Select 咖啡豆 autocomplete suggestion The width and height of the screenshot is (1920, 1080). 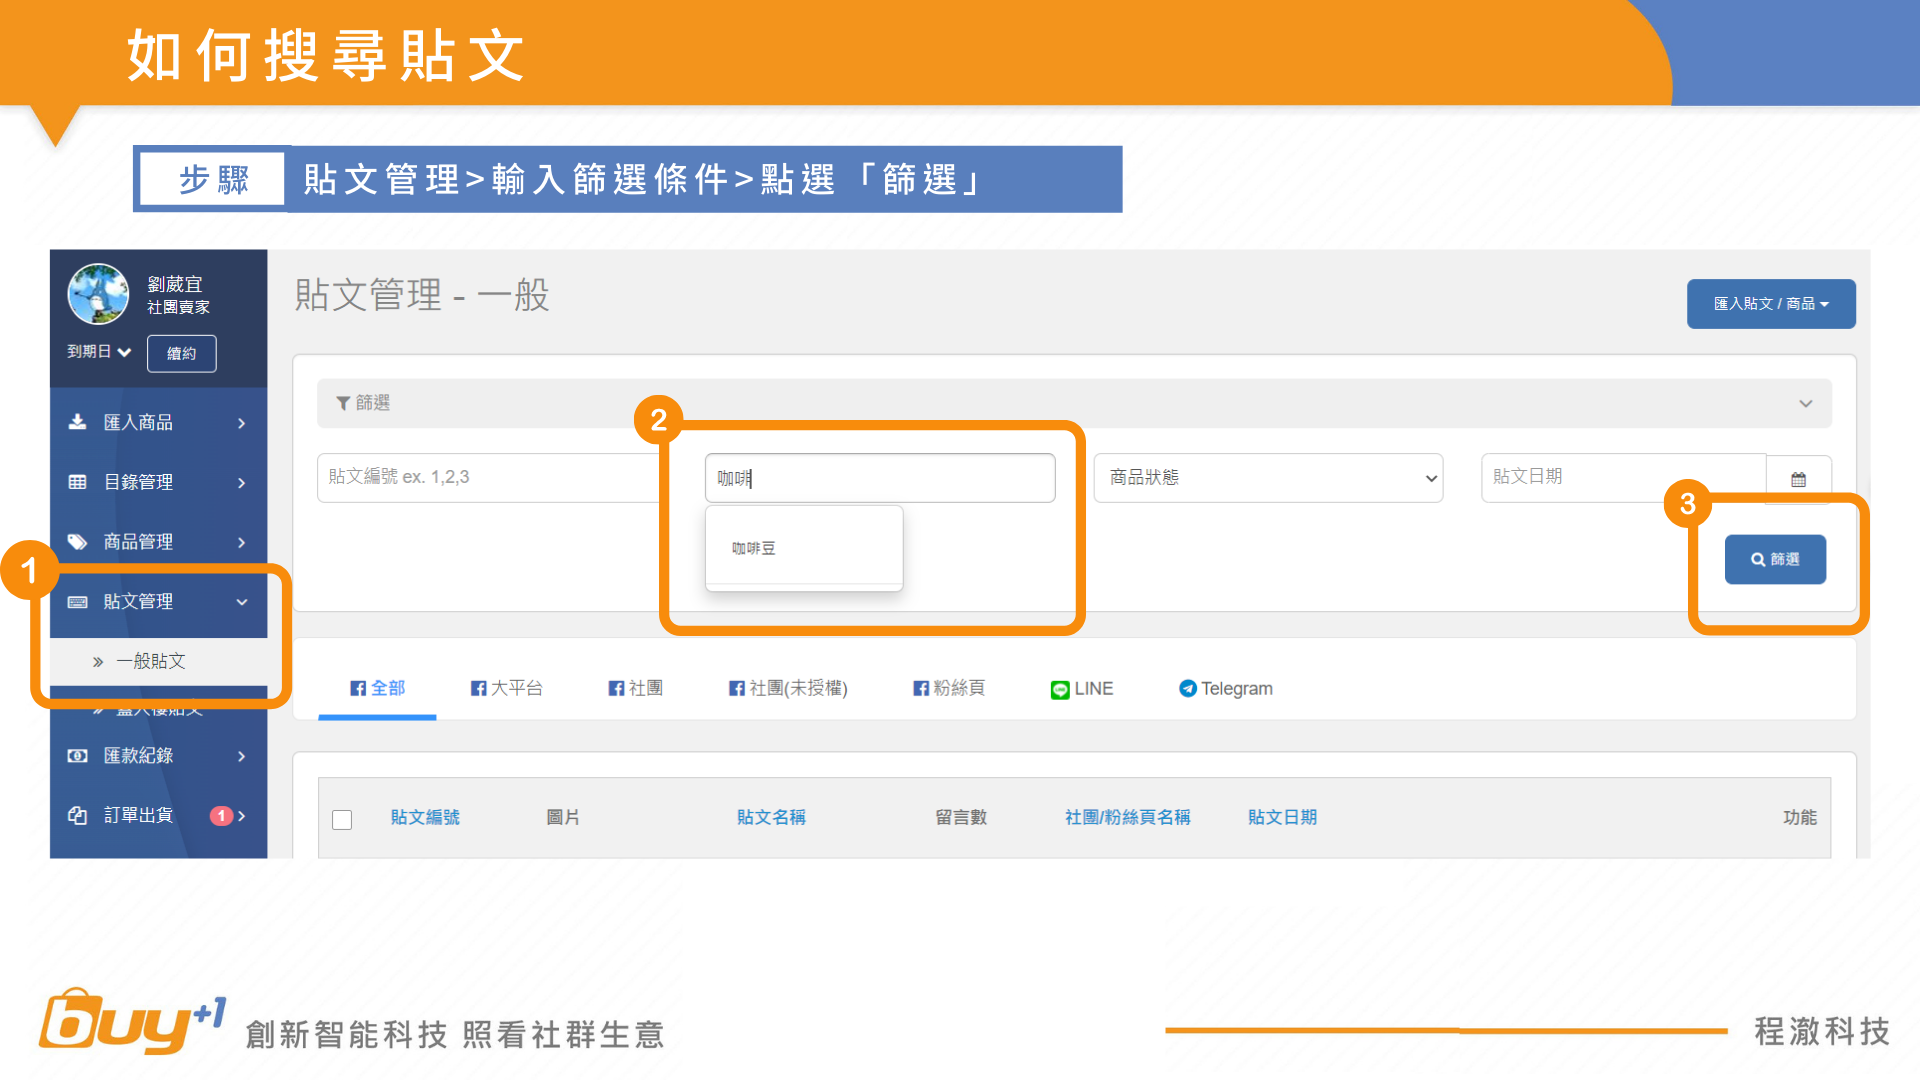(x=754, y=549)
